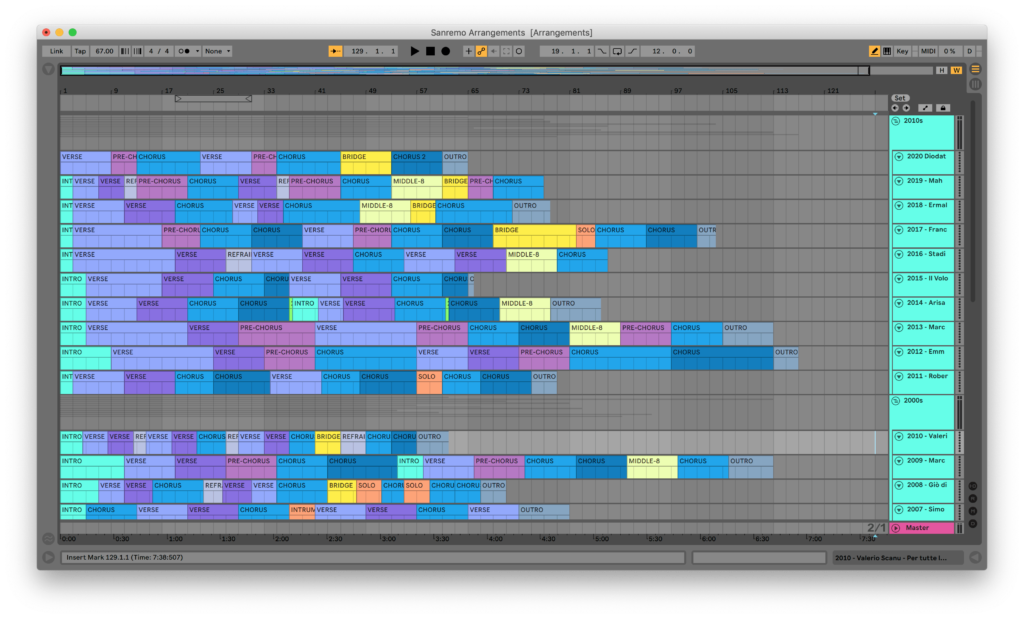The width and height of the screenshot is (1024, 619).
Task: Open the groove pool None dropdown
Action: [215, 50]
